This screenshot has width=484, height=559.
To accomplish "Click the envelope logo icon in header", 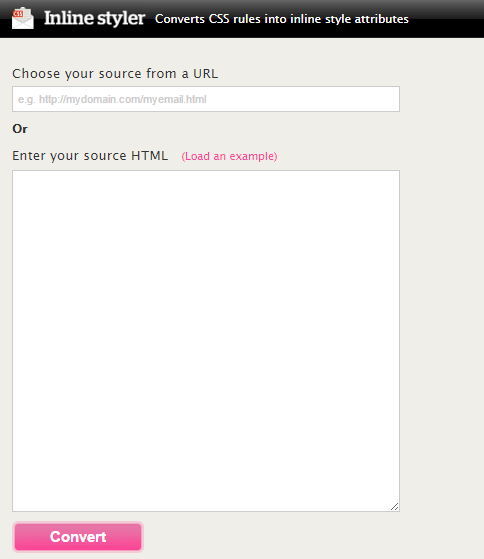I will point(23,18).
